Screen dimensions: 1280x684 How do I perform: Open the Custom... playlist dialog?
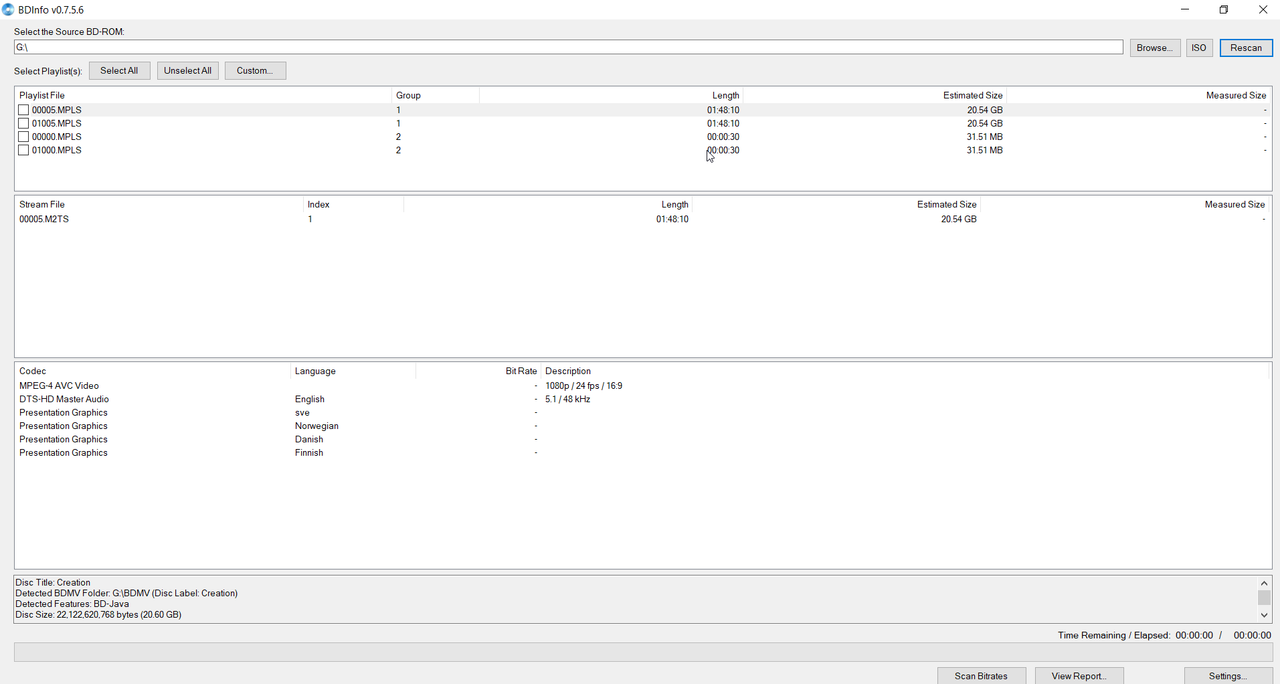click(x=255, y=70)
